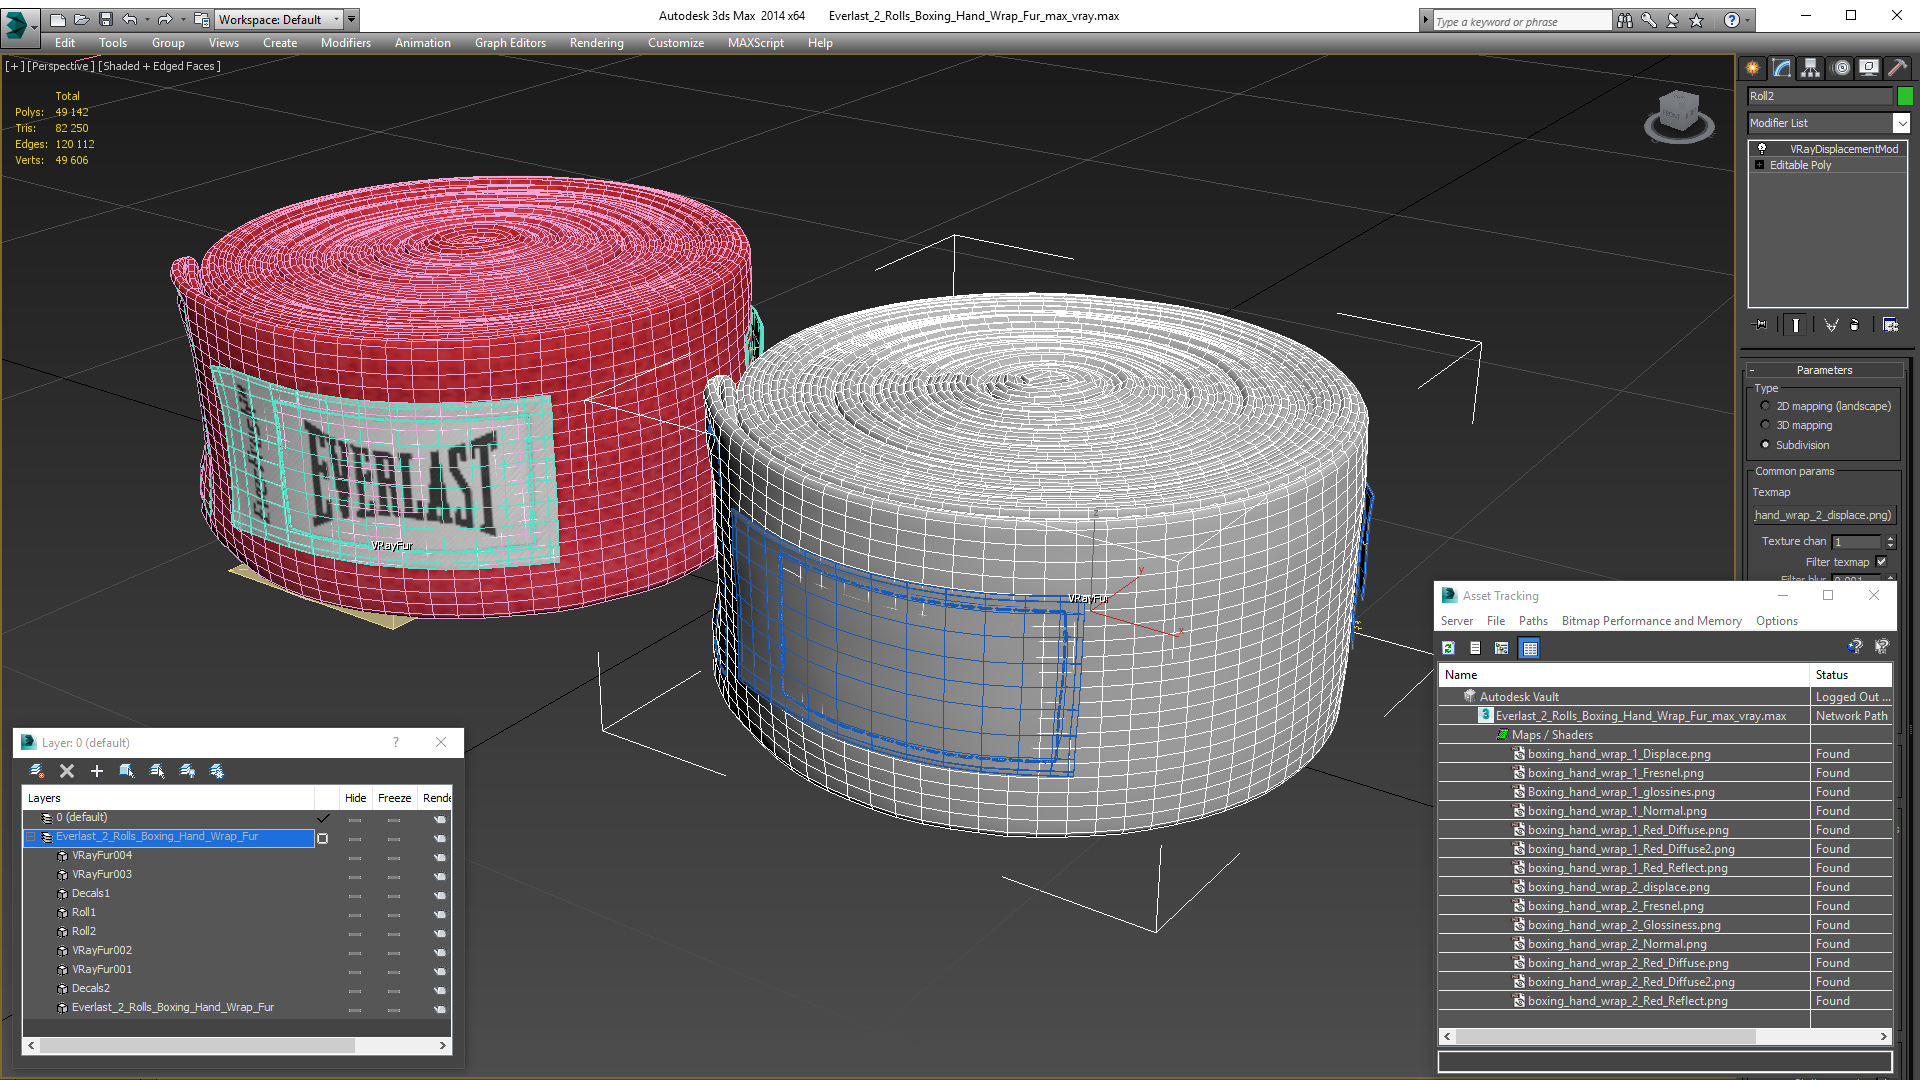Click the Vault help icon in Asset Tracking
The image size is (1920, 1080).
point(1855,647)
